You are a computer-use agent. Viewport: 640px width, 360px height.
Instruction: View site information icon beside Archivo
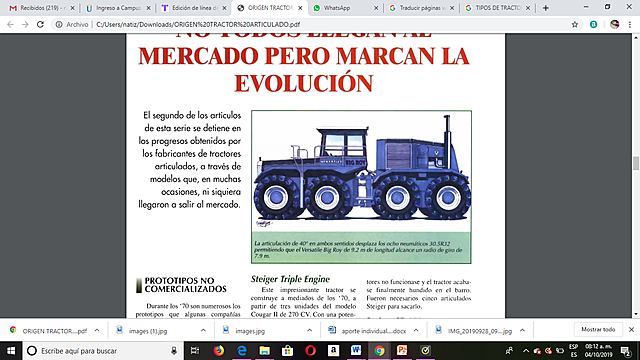tap(59, 24)
